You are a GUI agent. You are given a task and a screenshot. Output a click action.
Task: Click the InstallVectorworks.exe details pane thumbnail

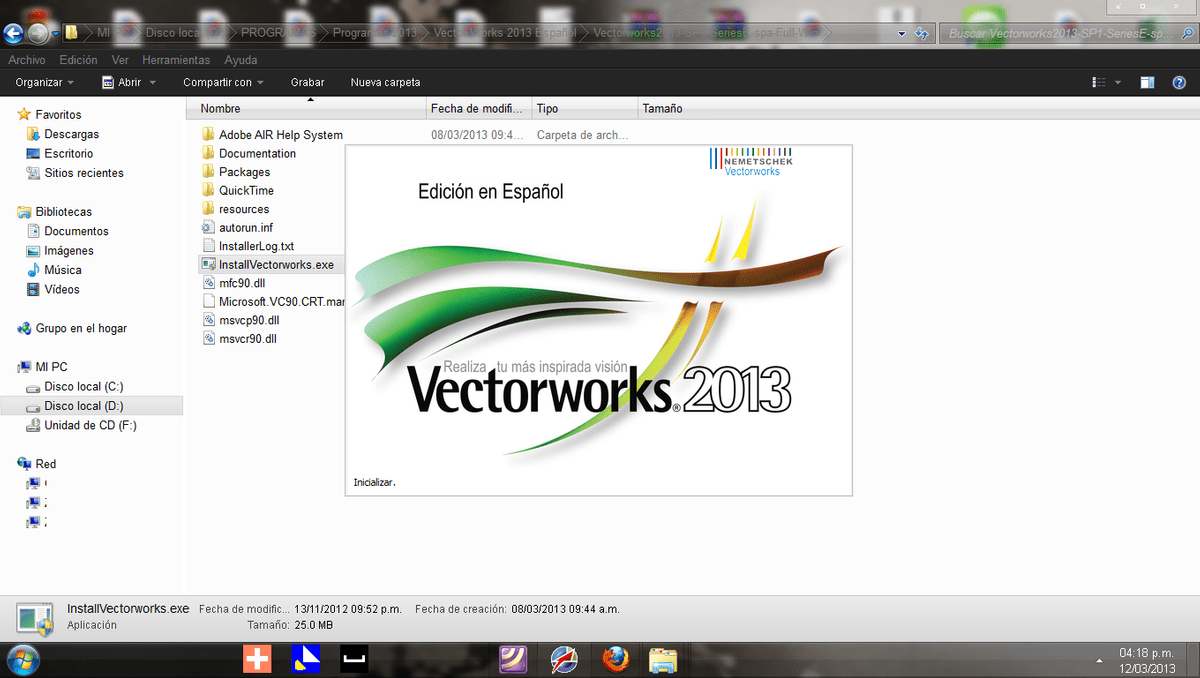click(x=34, y=617)
